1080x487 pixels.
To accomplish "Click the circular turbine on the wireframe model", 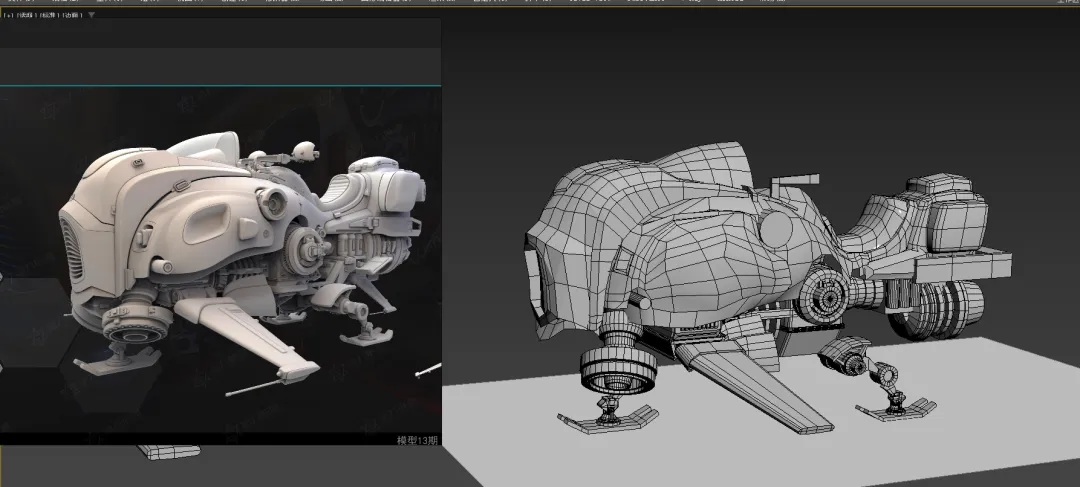I will (x=830, y=294).
